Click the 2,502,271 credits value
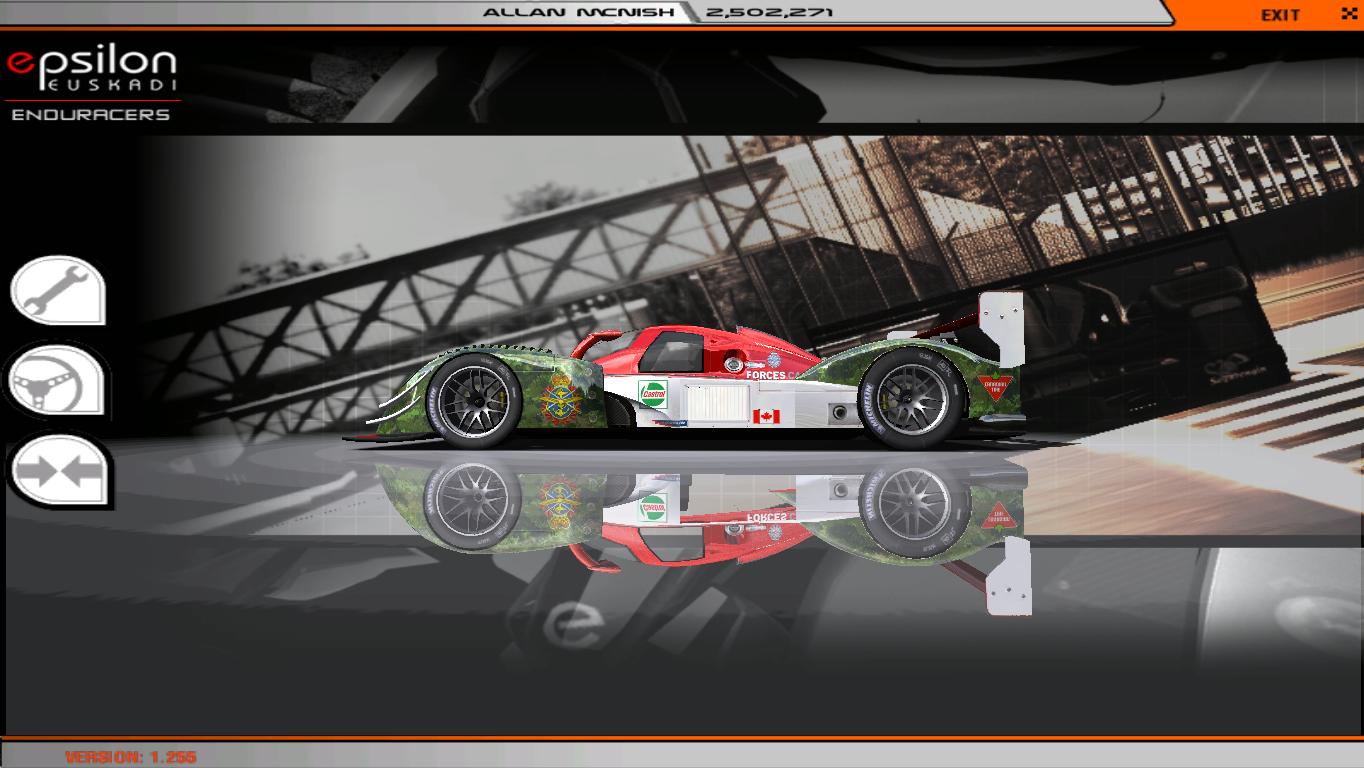This screenshot has height=768, width=1364. point(769,13)
